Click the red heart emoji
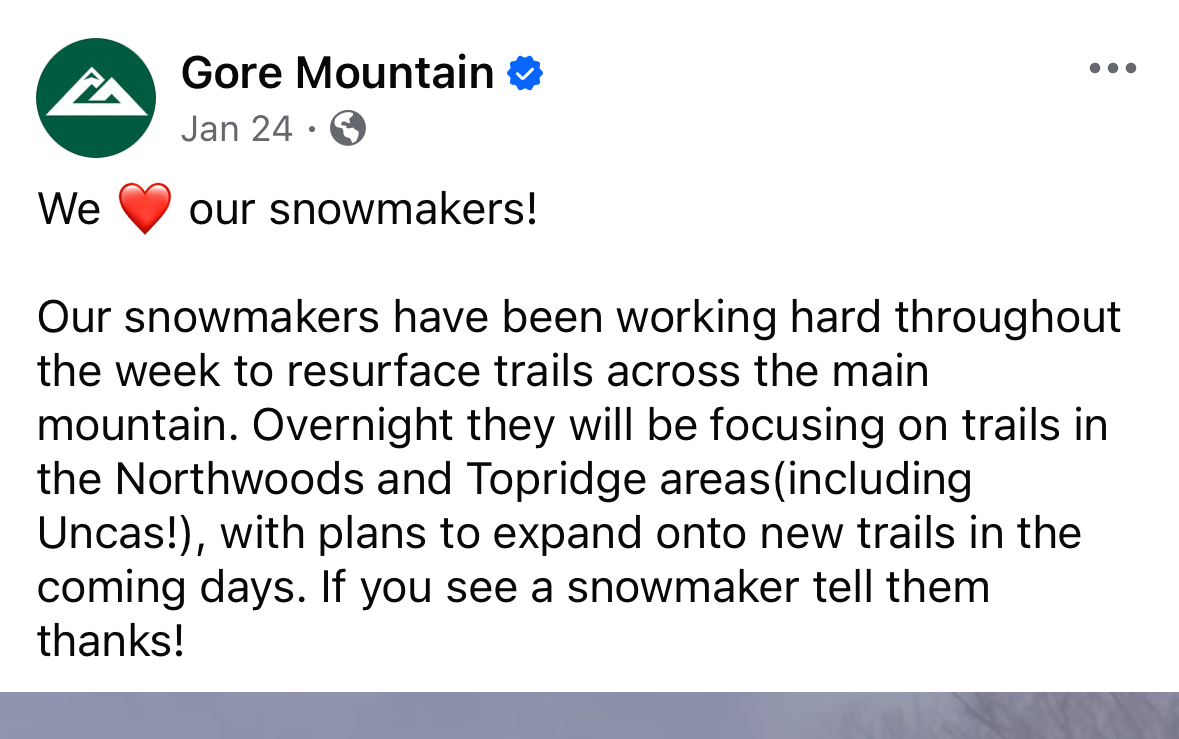This screenshot has width=1179, height=739. pos(144,210)
